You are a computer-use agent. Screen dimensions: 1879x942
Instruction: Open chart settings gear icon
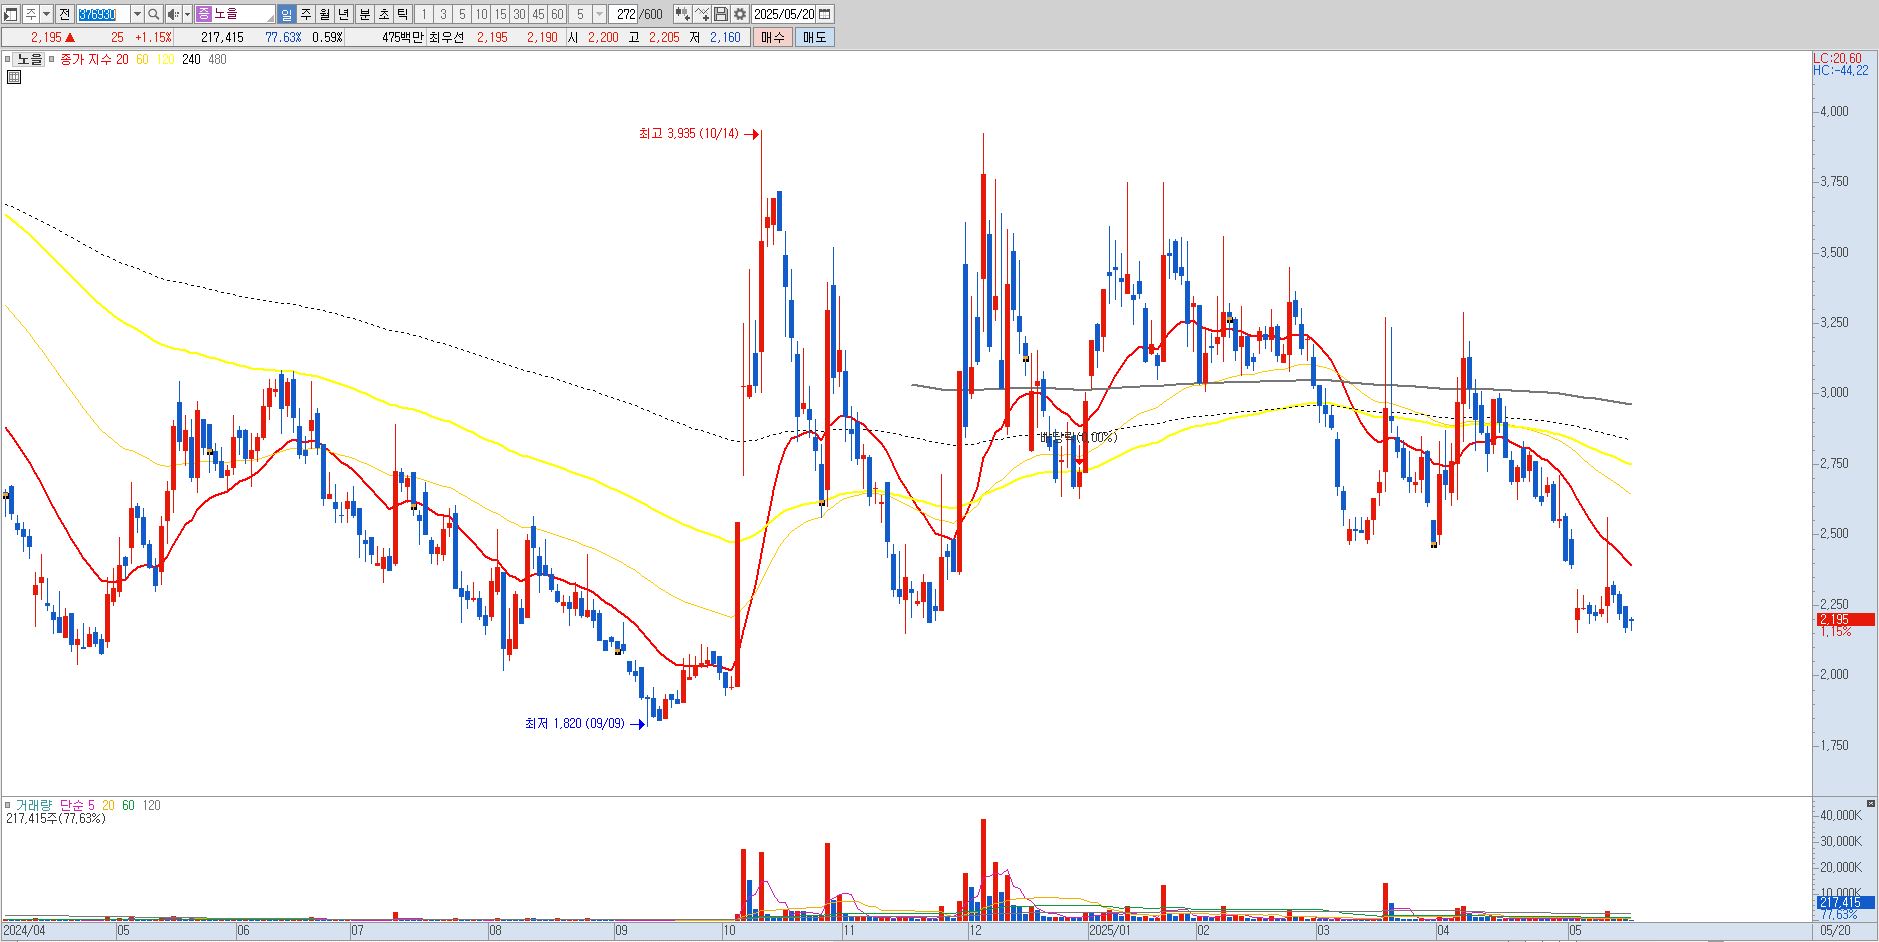tap(740, 14)
